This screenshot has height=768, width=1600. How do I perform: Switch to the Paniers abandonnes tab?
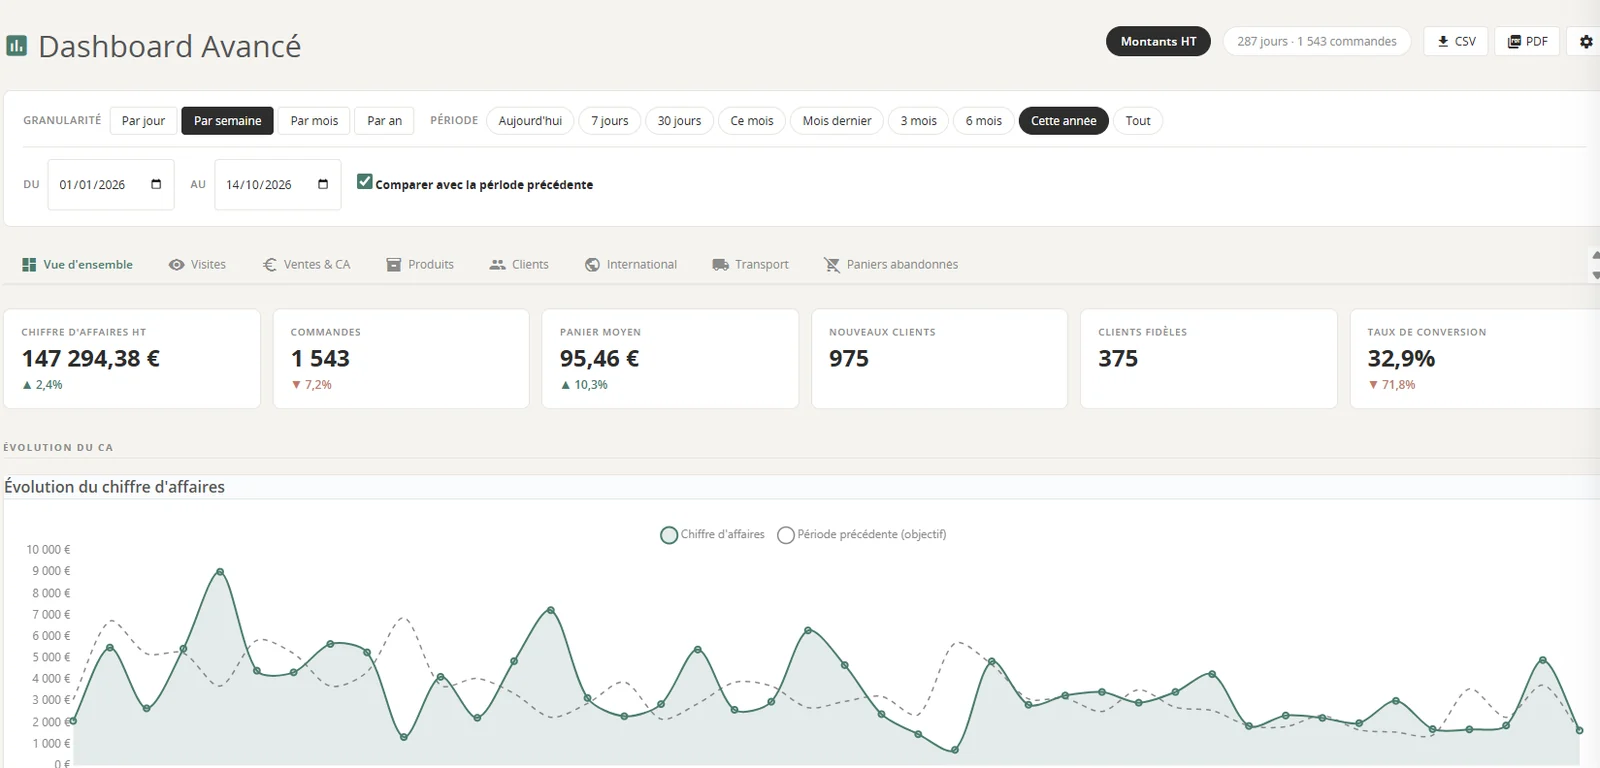click(x=891, y=265)
